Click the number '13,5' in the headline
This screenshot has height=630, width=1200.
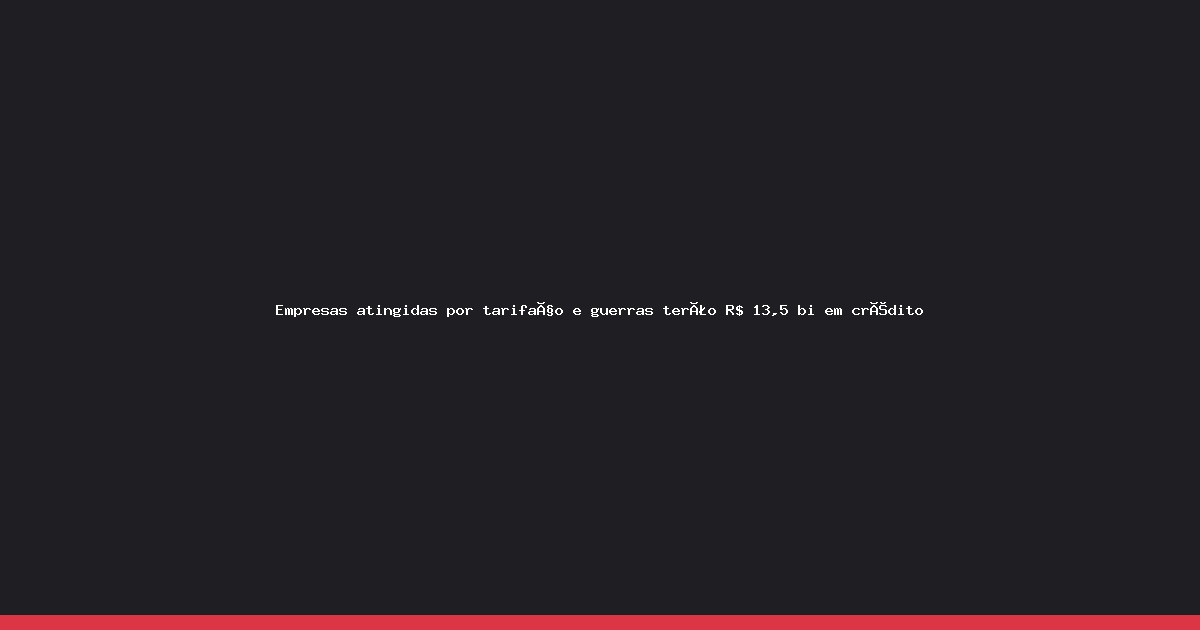[x=770, y=311]
